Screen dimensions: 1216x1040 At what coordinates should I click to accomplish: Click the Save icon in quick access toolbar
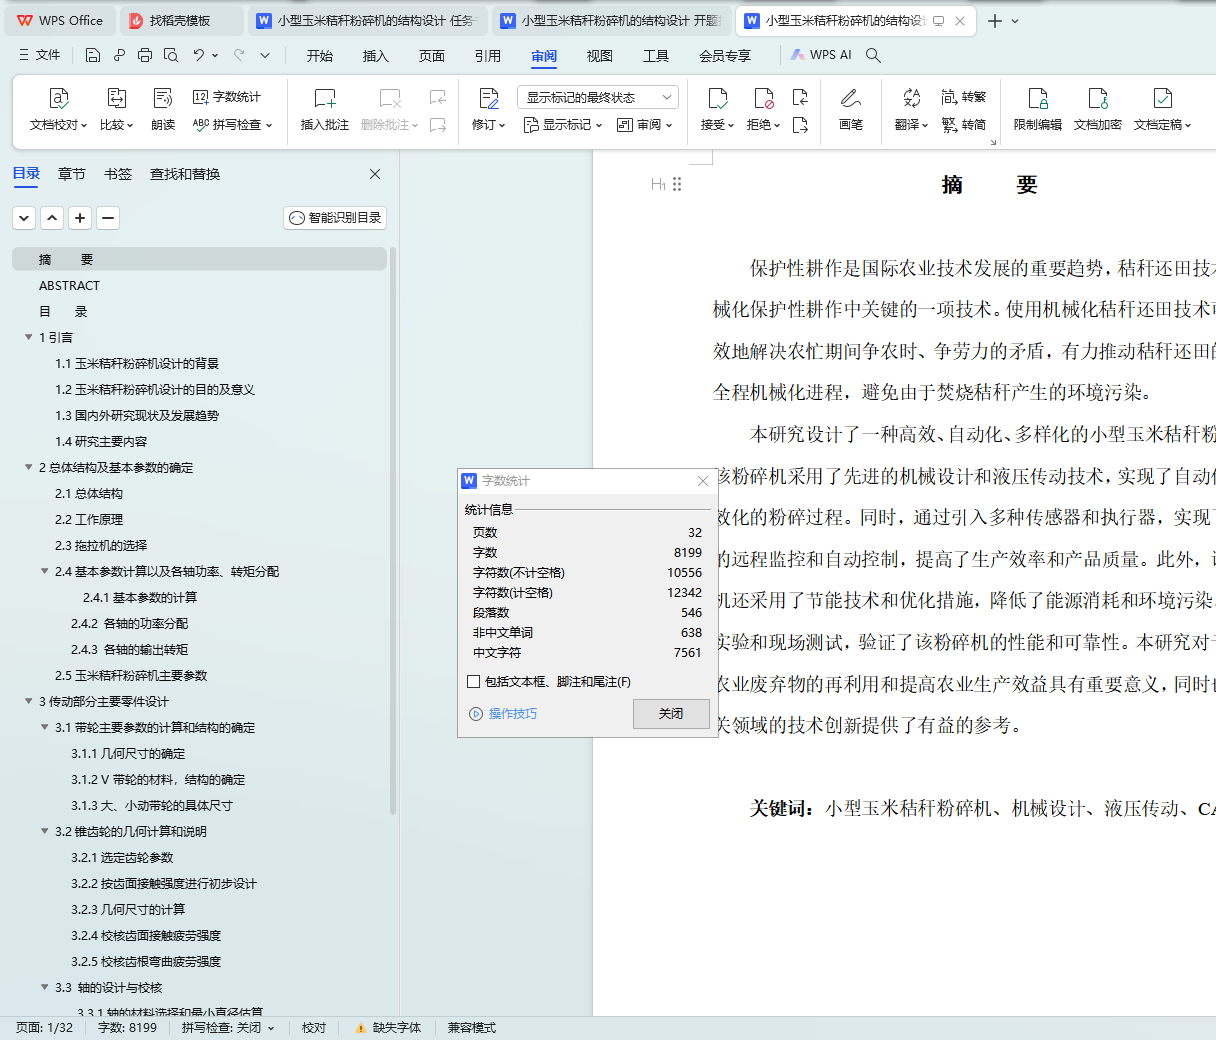click(x=93, y=55)
